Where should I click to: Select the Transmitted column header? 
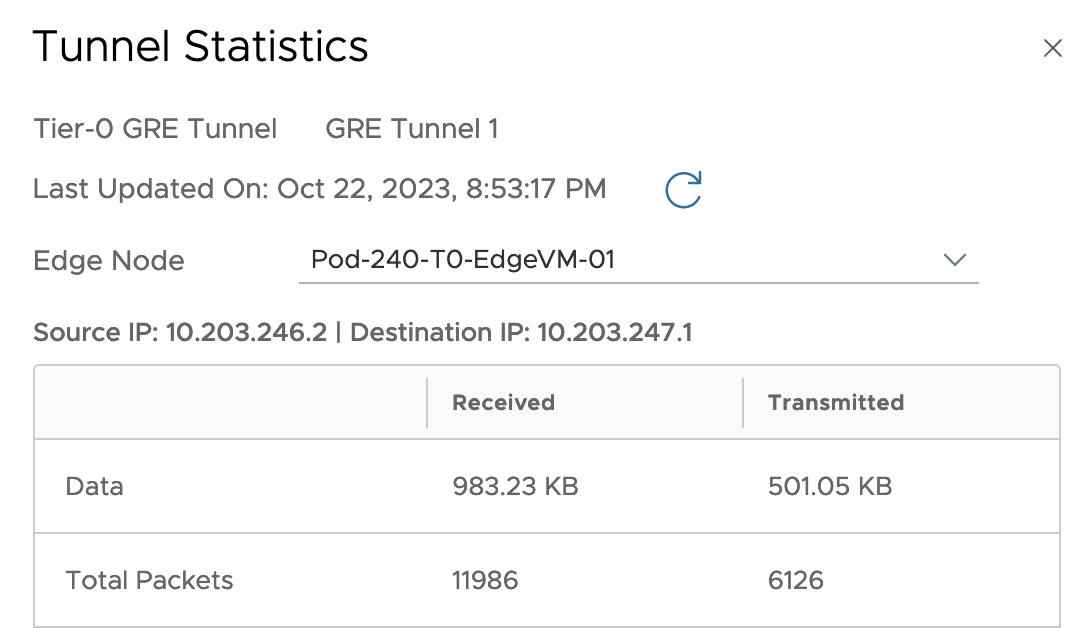pos(835,402)
